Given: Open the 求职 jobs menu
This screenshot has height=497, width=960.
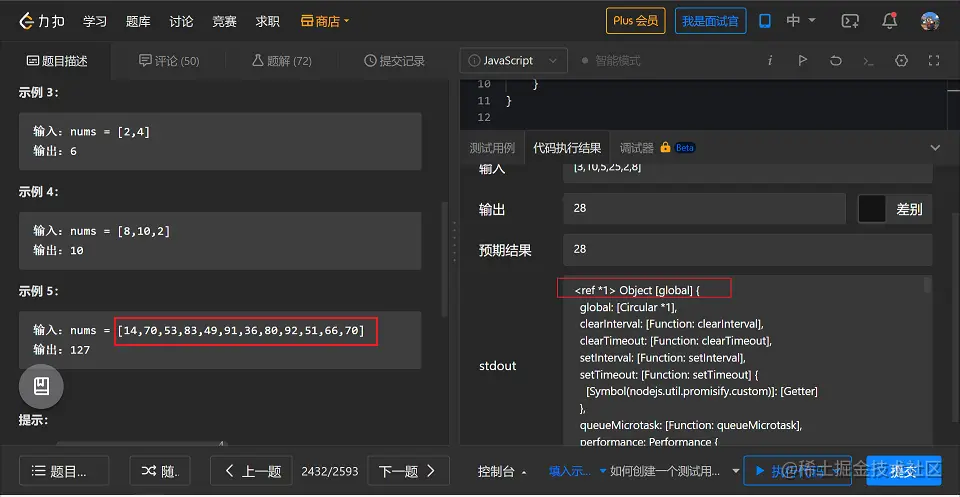Looking at the screenshot, I should [x=268, y=21].
